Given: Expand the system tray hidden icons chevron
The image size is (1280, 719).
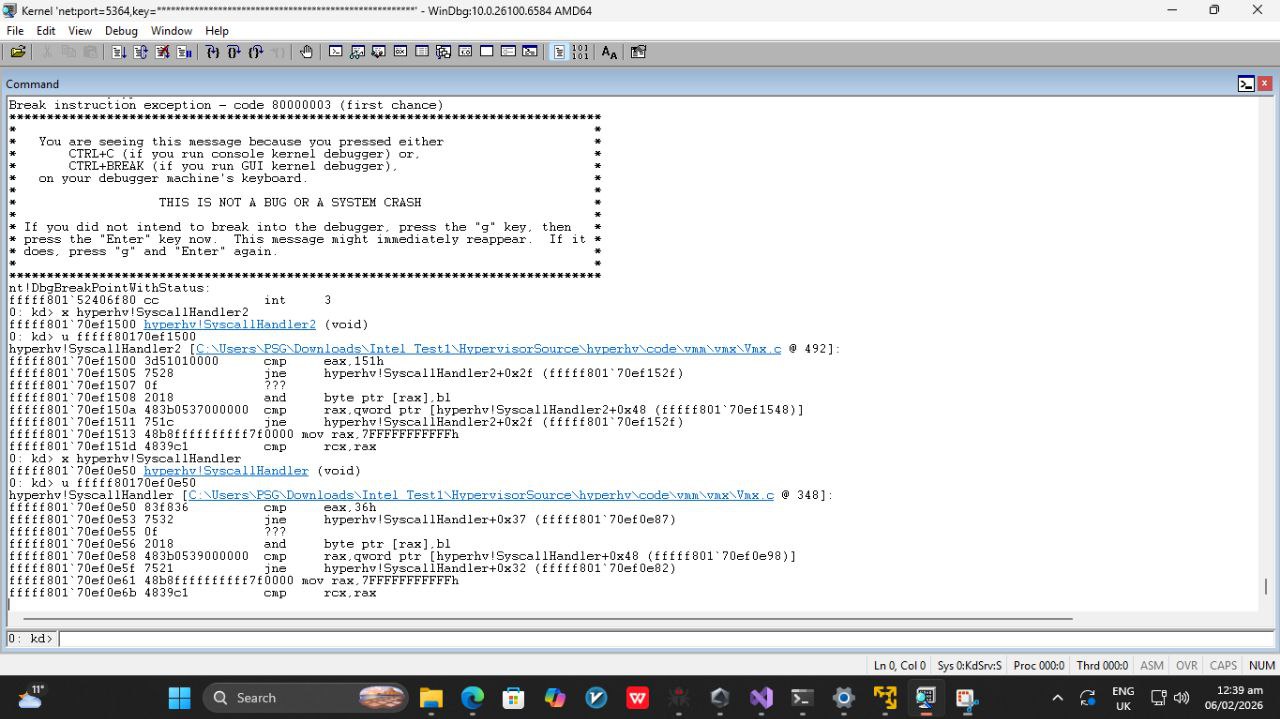Looking at the screenshot, I should 1057,698.
